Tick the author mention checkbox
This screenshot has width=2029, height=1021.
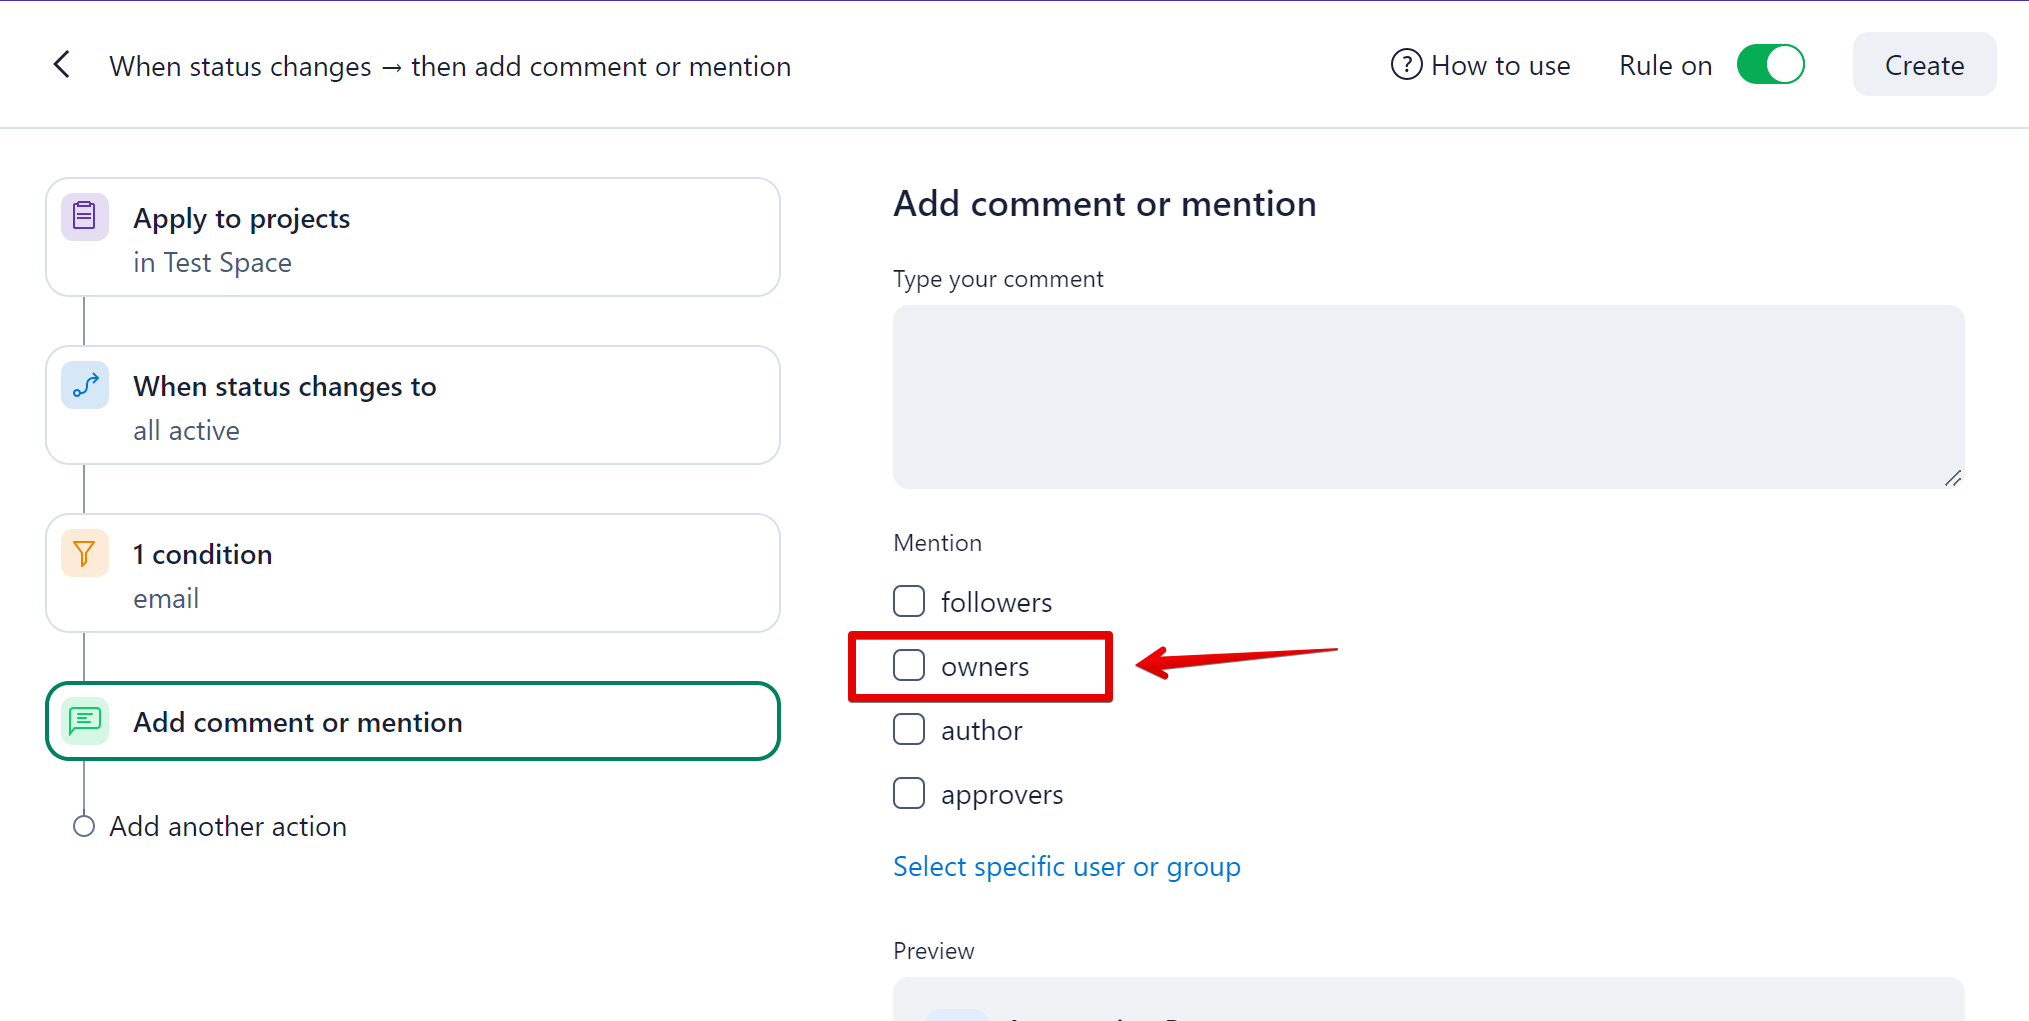click(909, 730)
